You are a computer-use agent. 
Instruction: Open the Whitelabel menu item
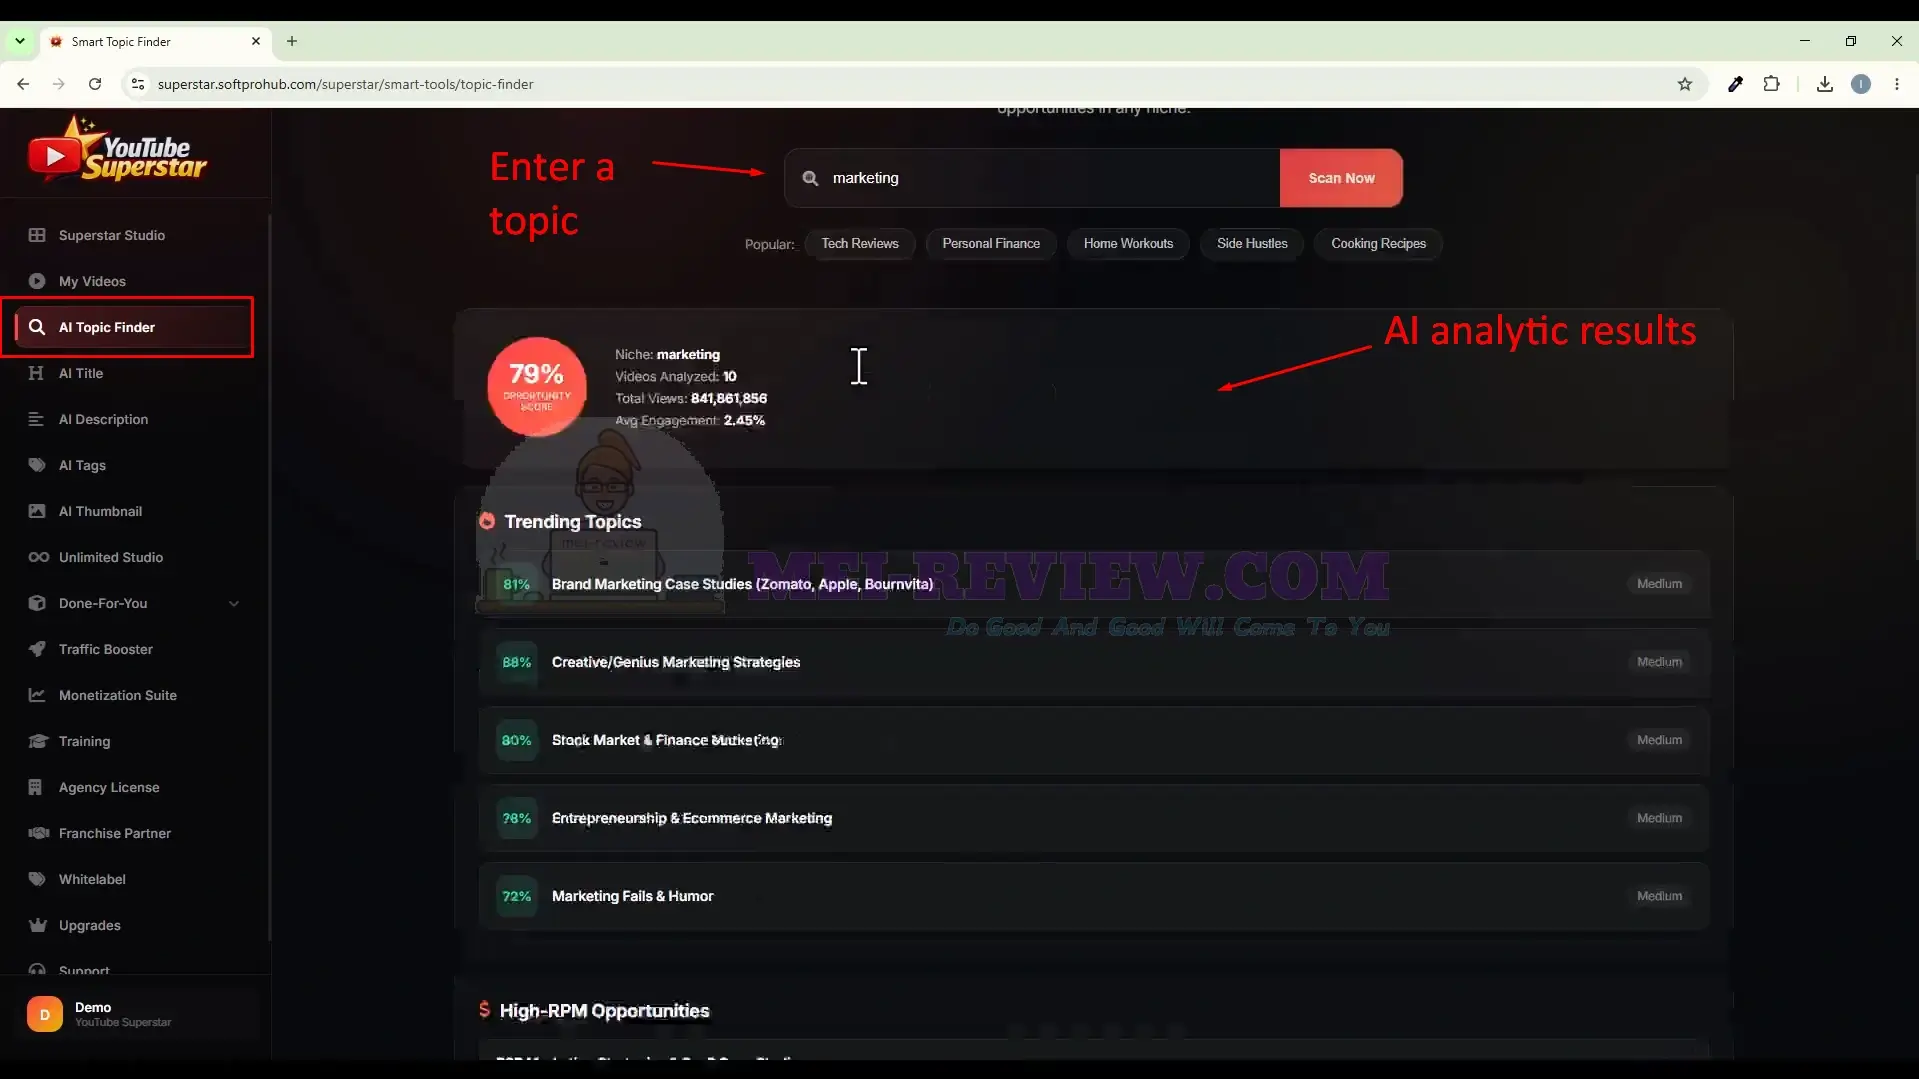[x=92, y=879]
